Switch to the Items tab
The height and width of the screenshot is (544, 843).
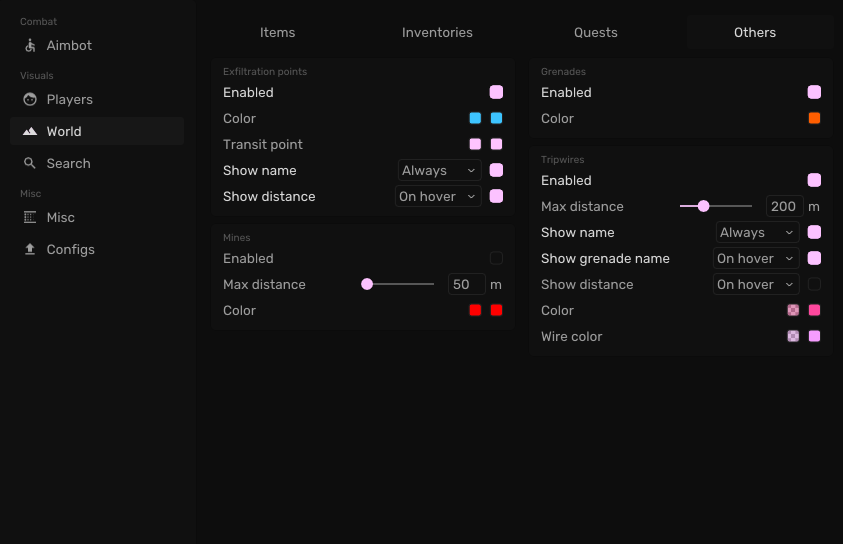[277, 33]
